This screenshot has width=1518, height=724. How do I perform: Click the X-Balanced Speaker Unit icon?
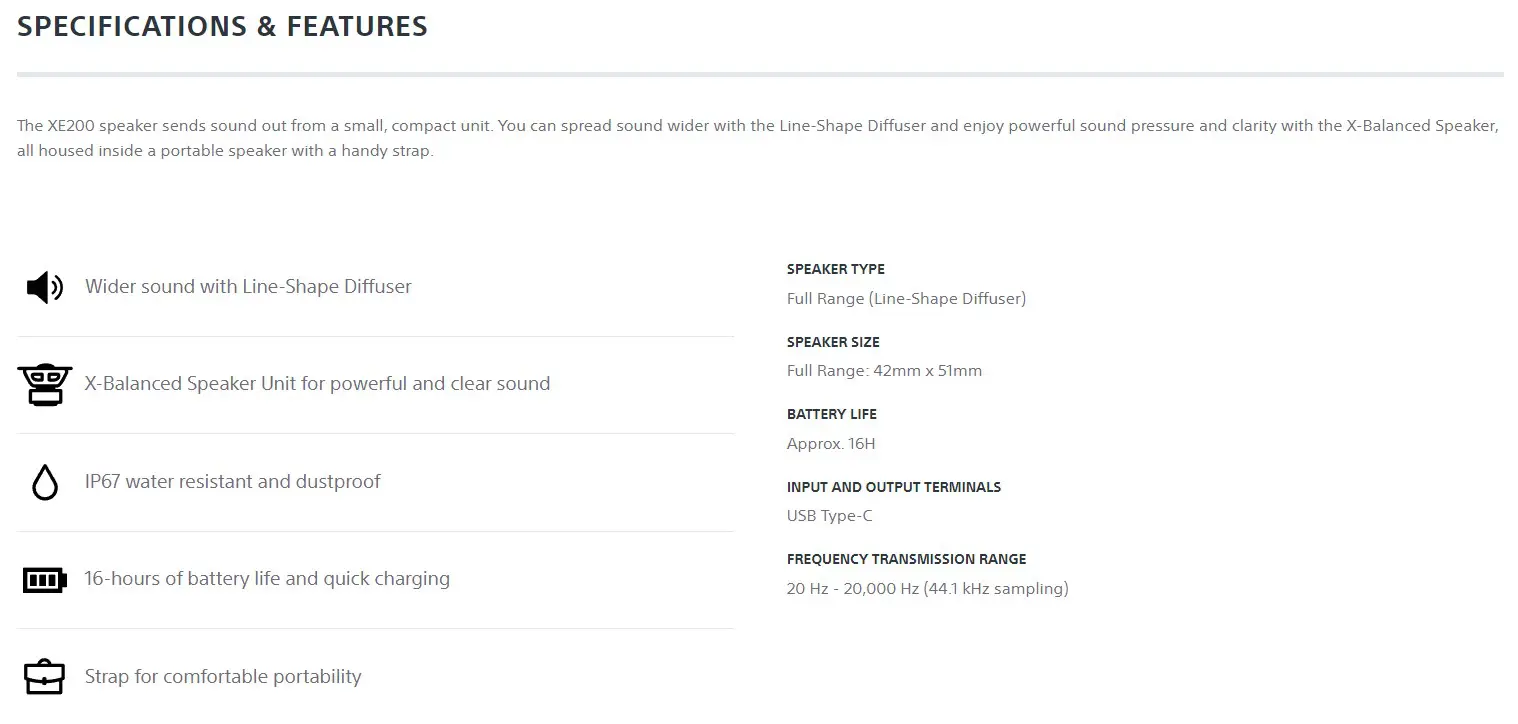pos(44,385)
